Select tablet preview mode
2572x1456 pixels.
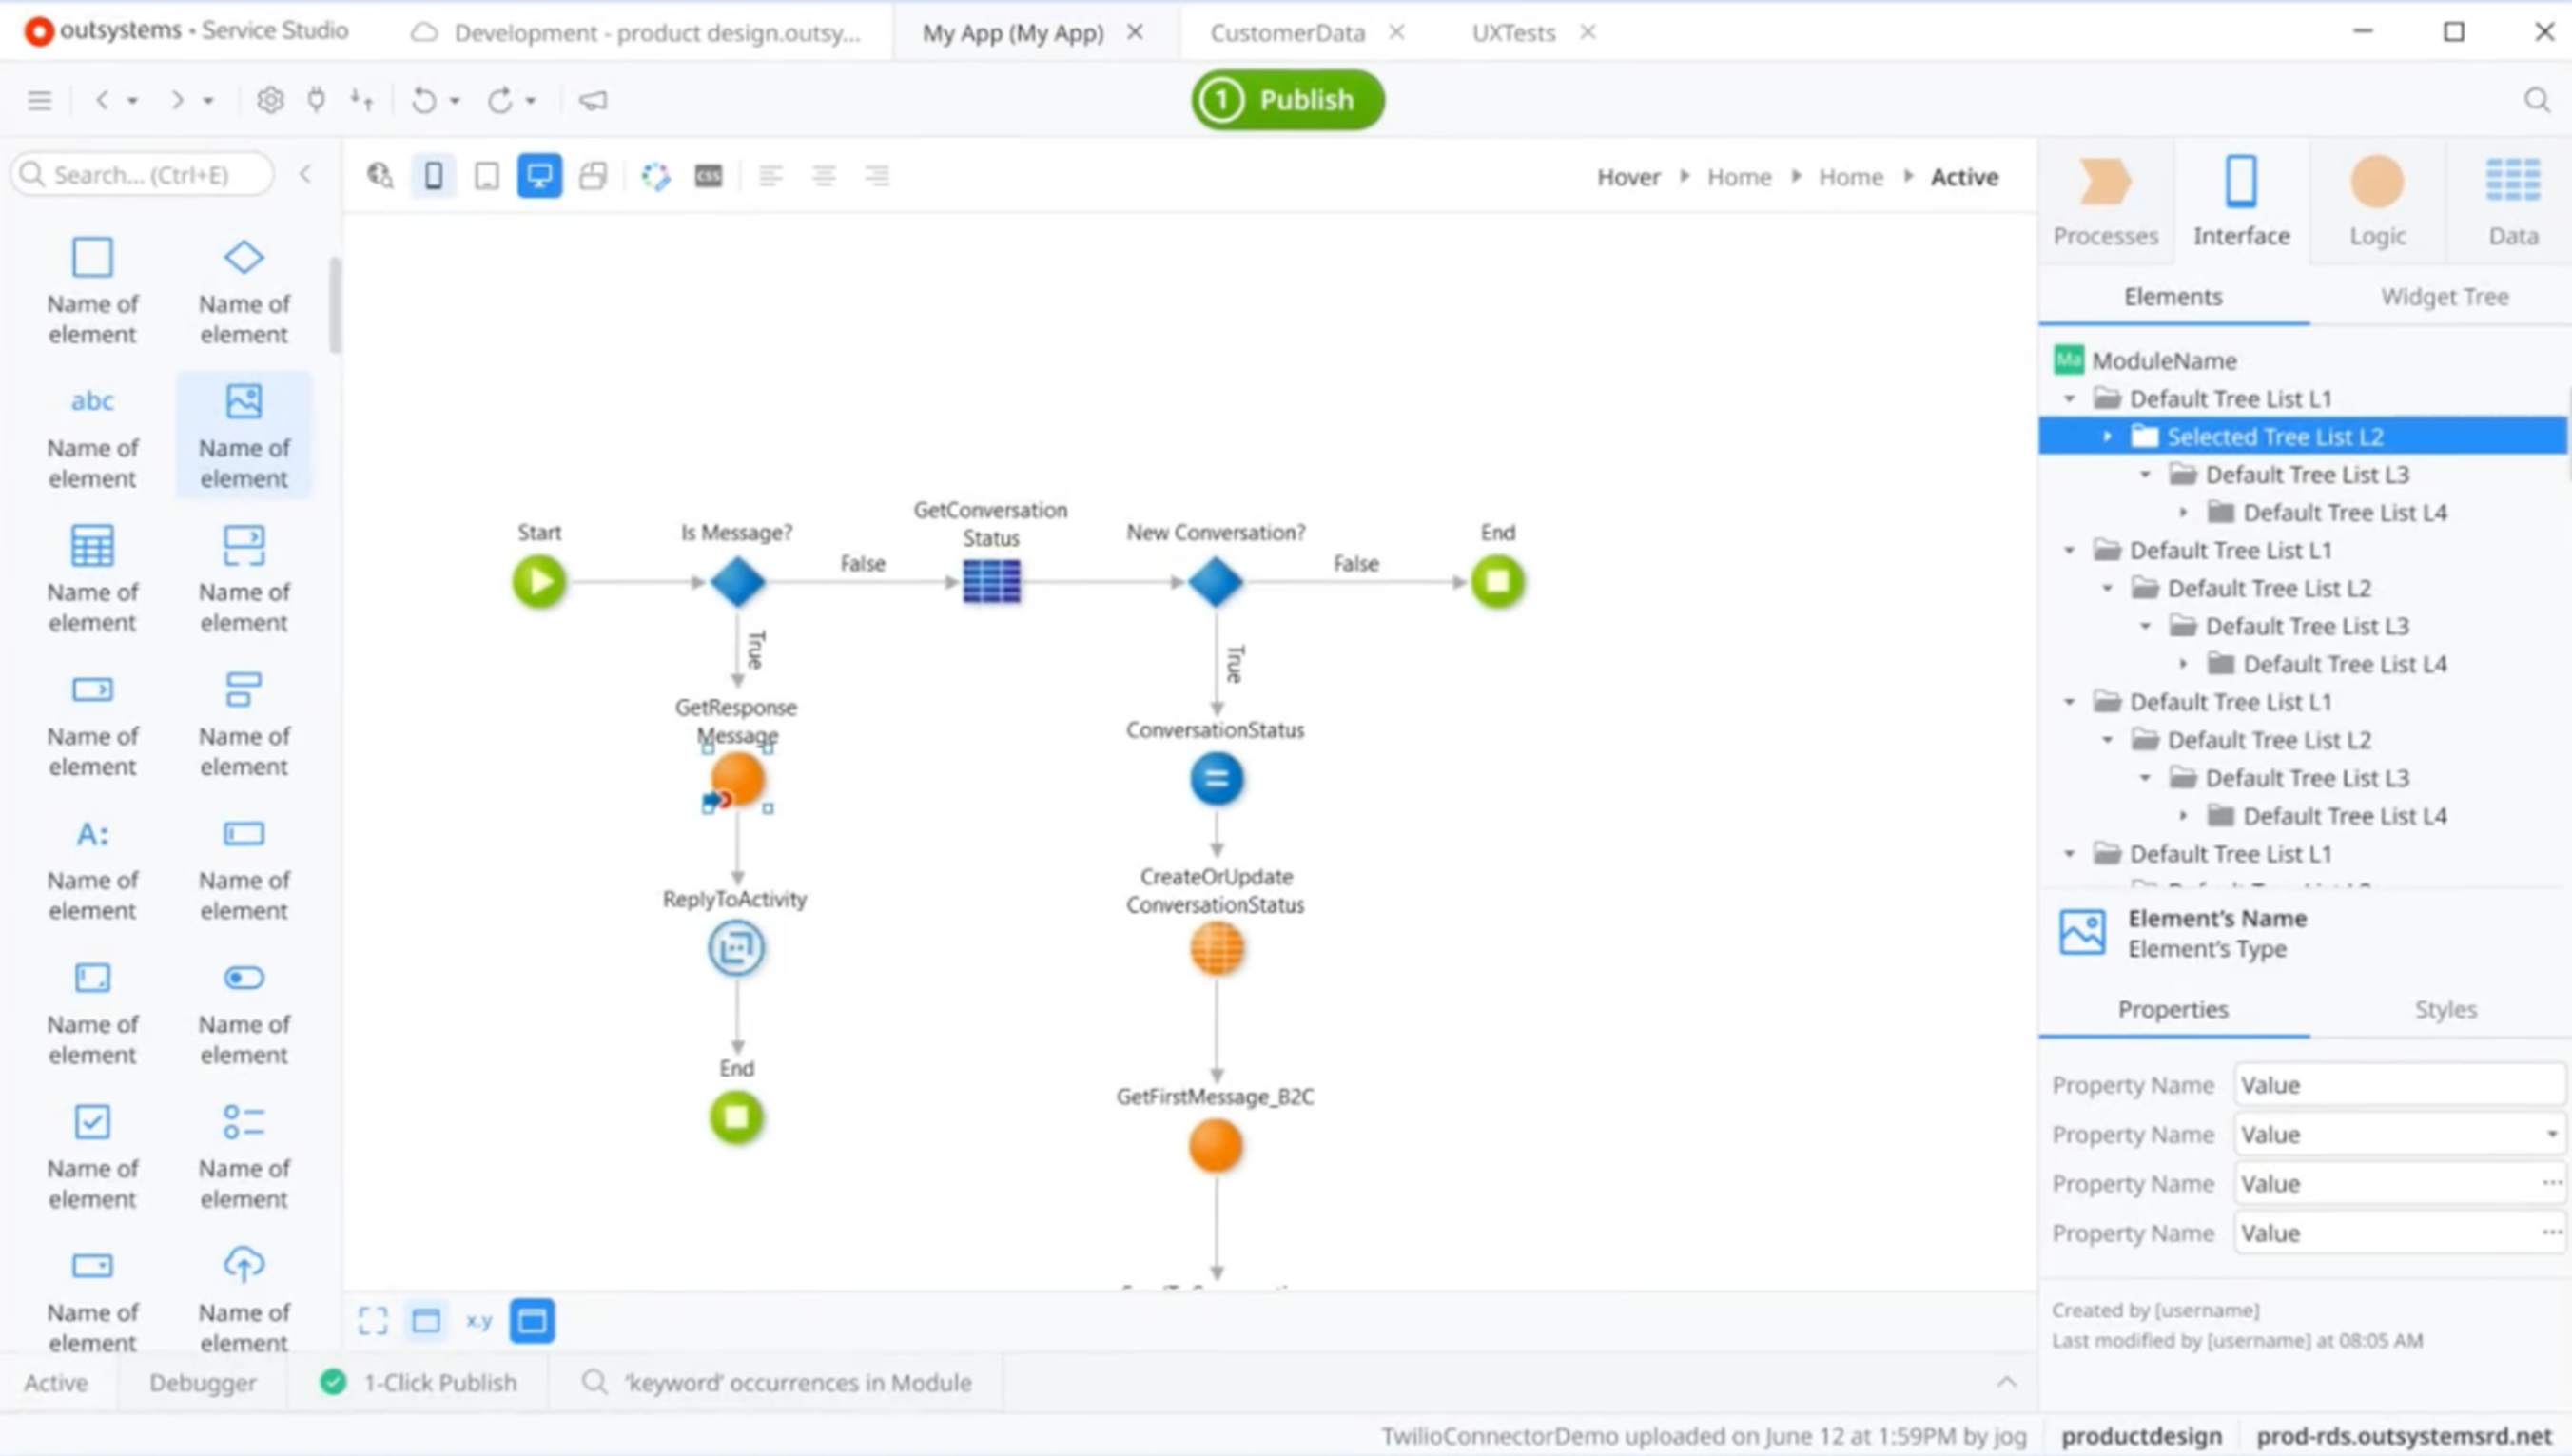pos(487,175)
